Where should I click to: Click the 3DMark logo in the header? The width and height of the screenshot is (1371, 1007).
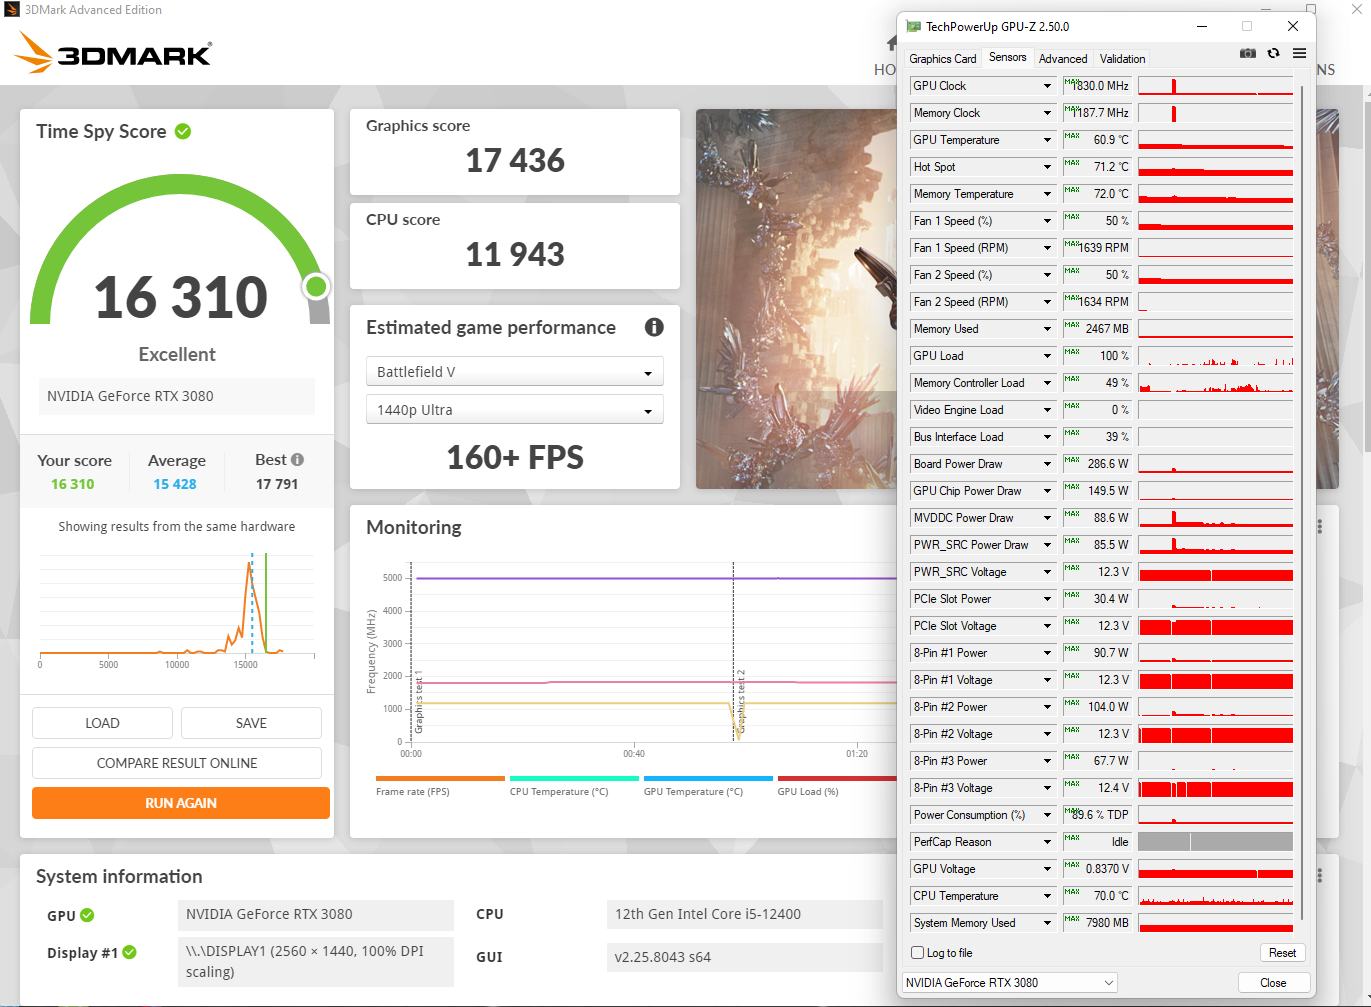coord(115,53)
